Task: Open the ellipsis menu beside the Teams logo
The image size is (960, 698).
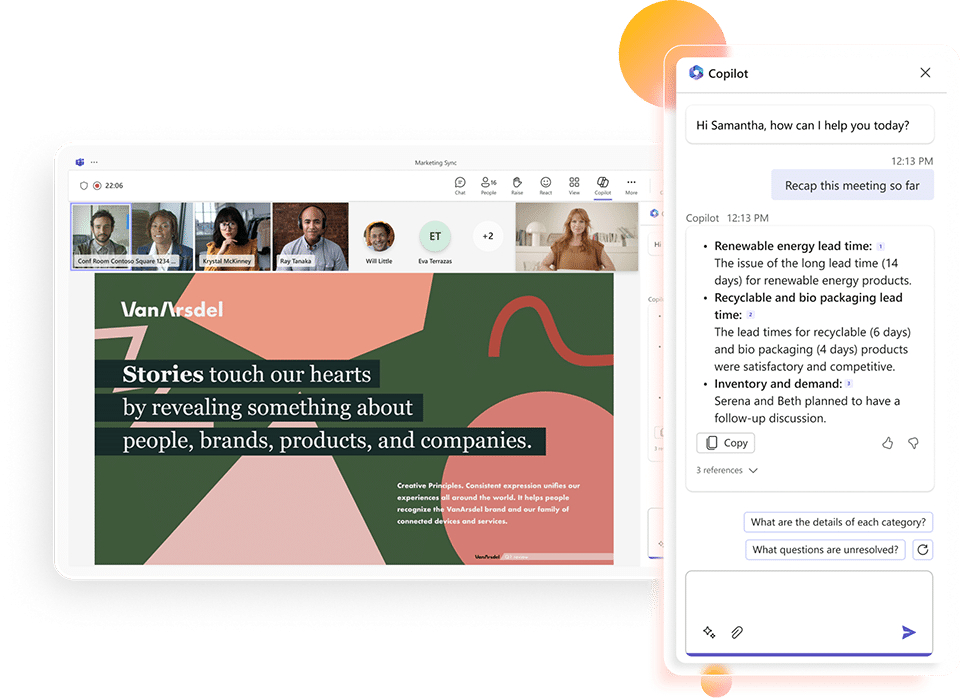Action: (95, 161)
